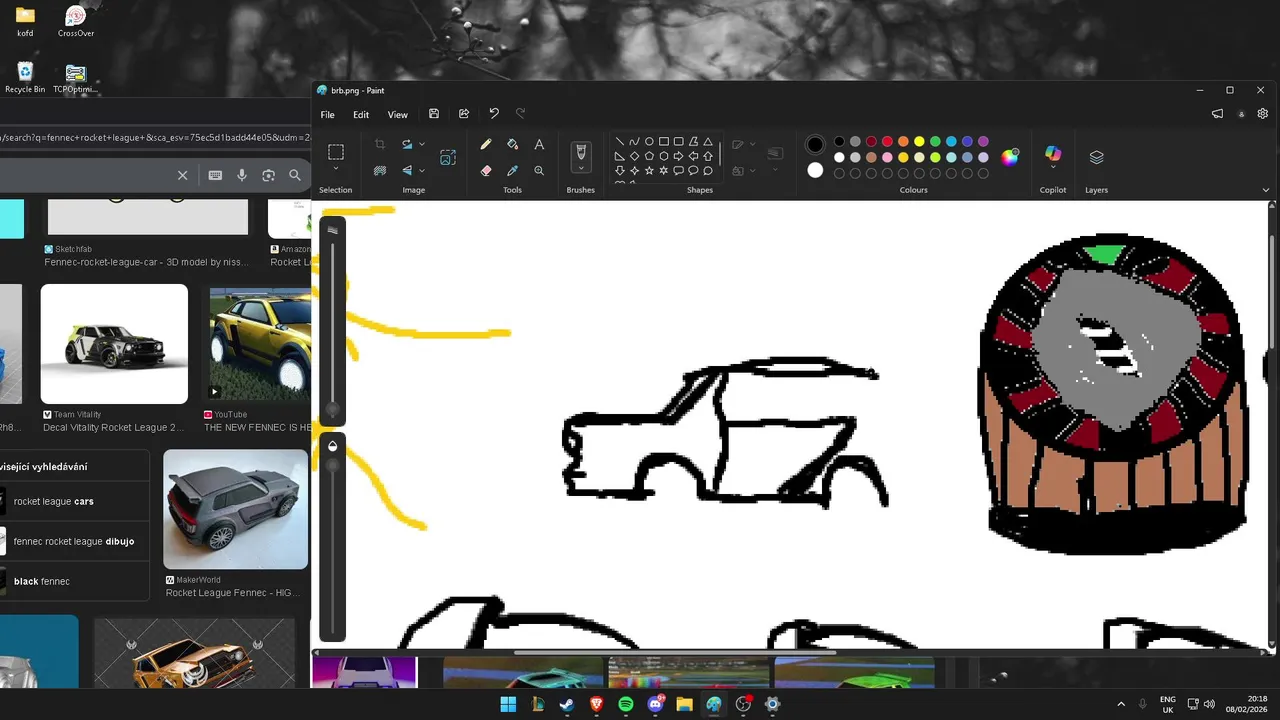Expand the shape outline dropdown
1280x720 pixels.
[x=752, y=144]
